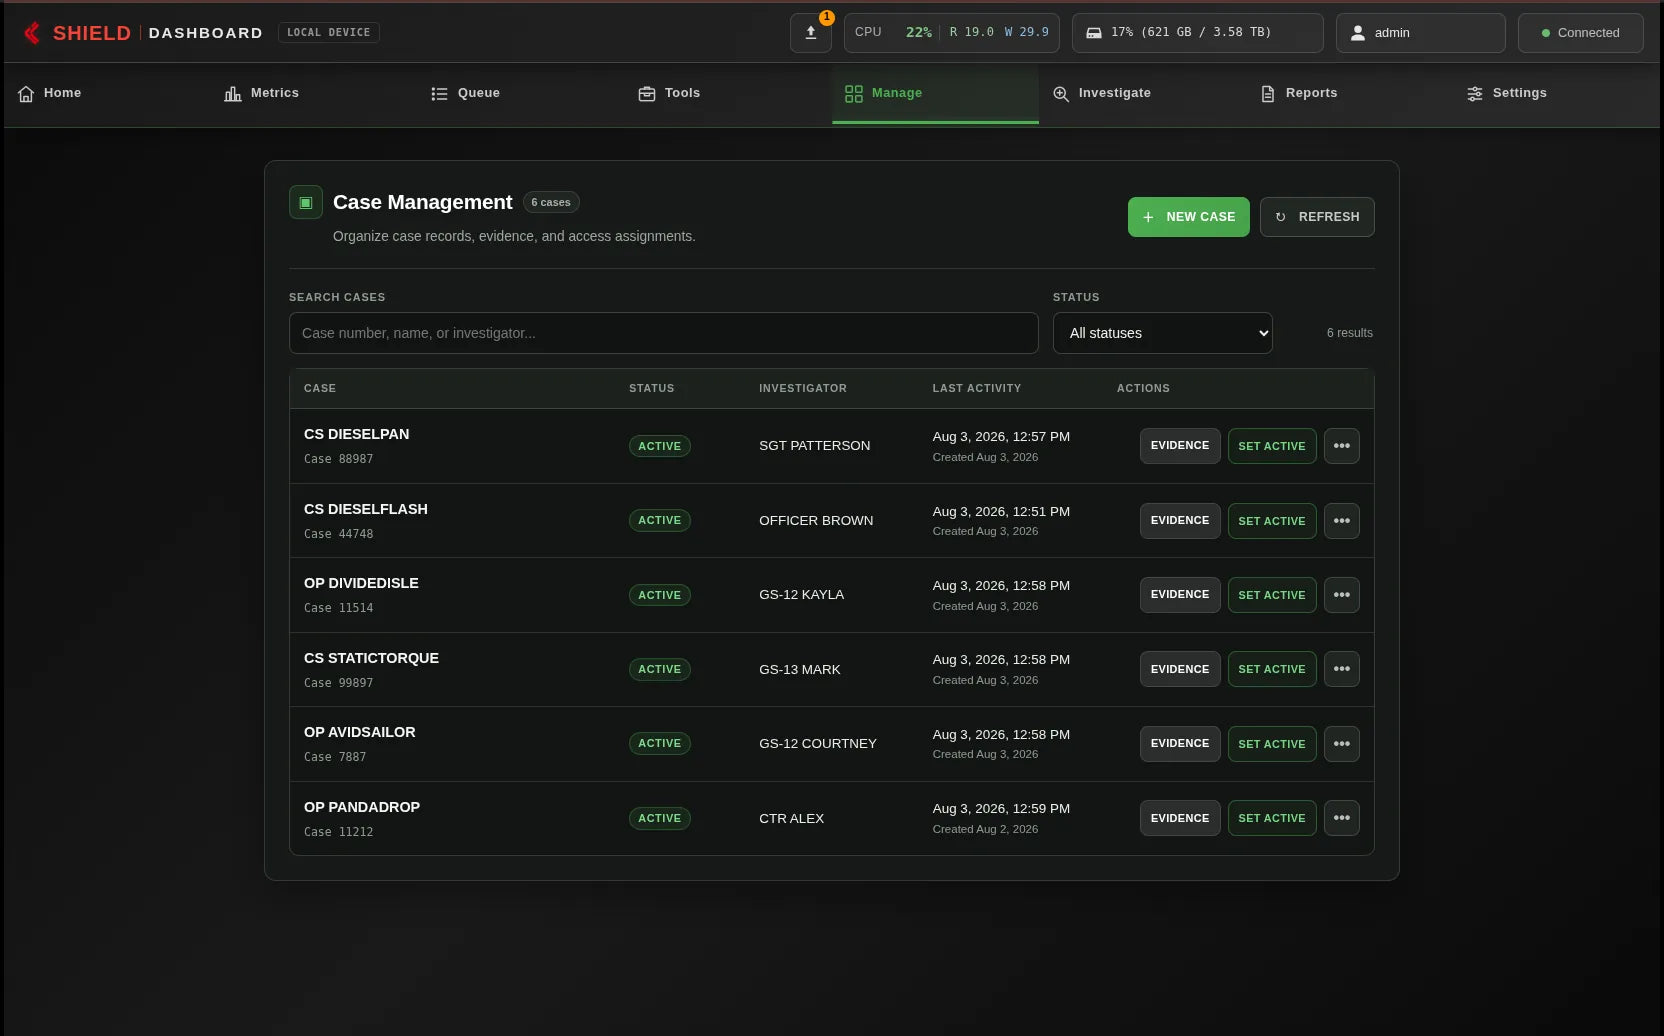Click the Reports document icon
The height and width of the screenshot is (1036, 1664).
click(1268, 94)
